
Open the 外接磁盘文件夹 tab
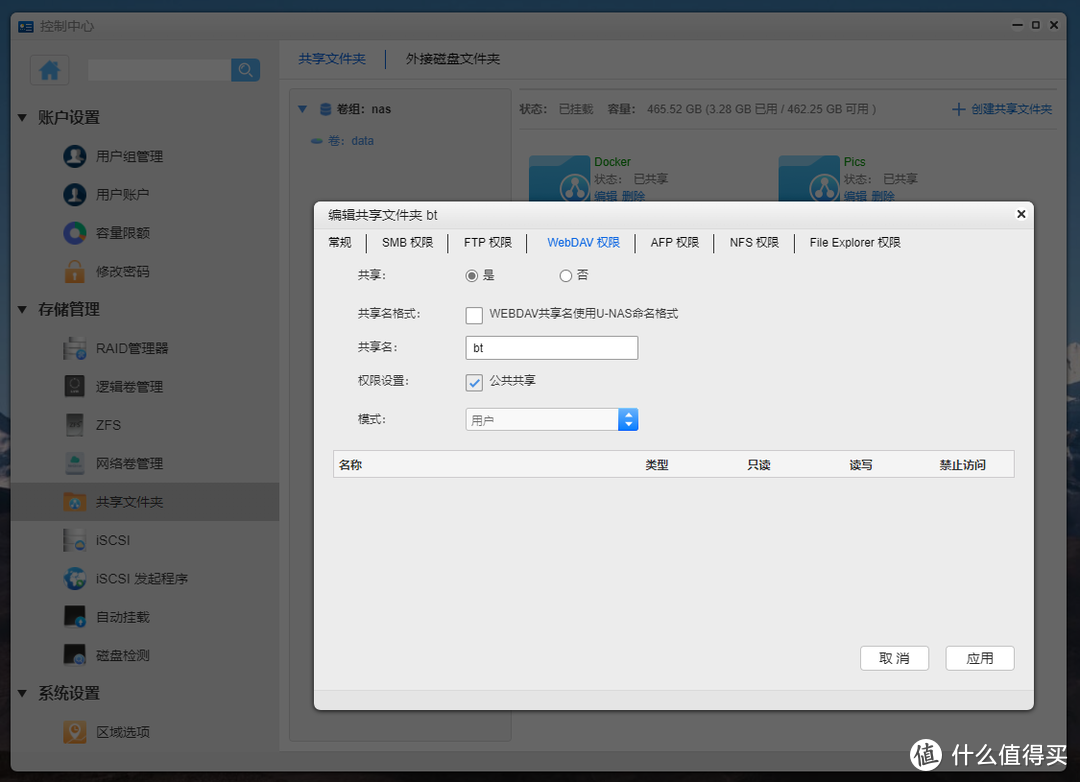point(452,58)
